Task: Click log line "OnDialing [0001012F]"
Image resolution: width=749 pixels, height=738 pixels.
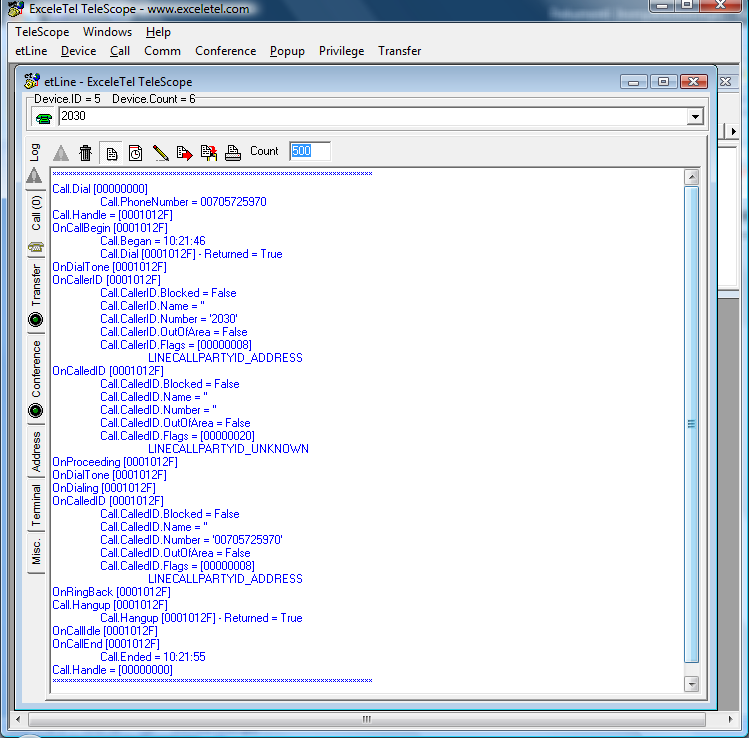Action: (104, 488)
